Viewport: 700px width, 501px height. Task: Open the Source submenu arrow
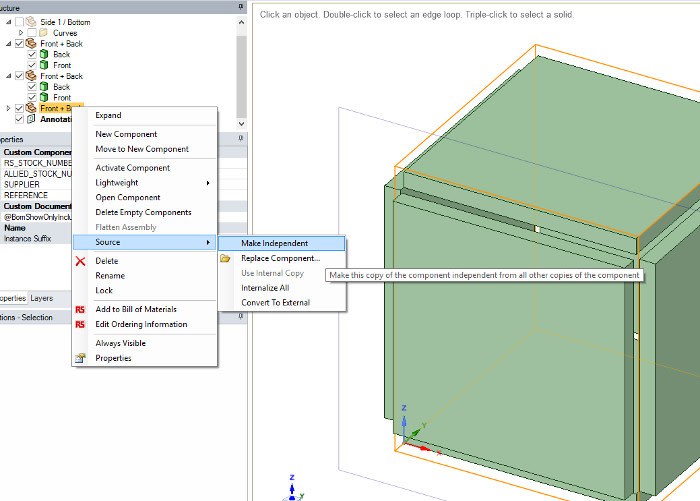208,242
